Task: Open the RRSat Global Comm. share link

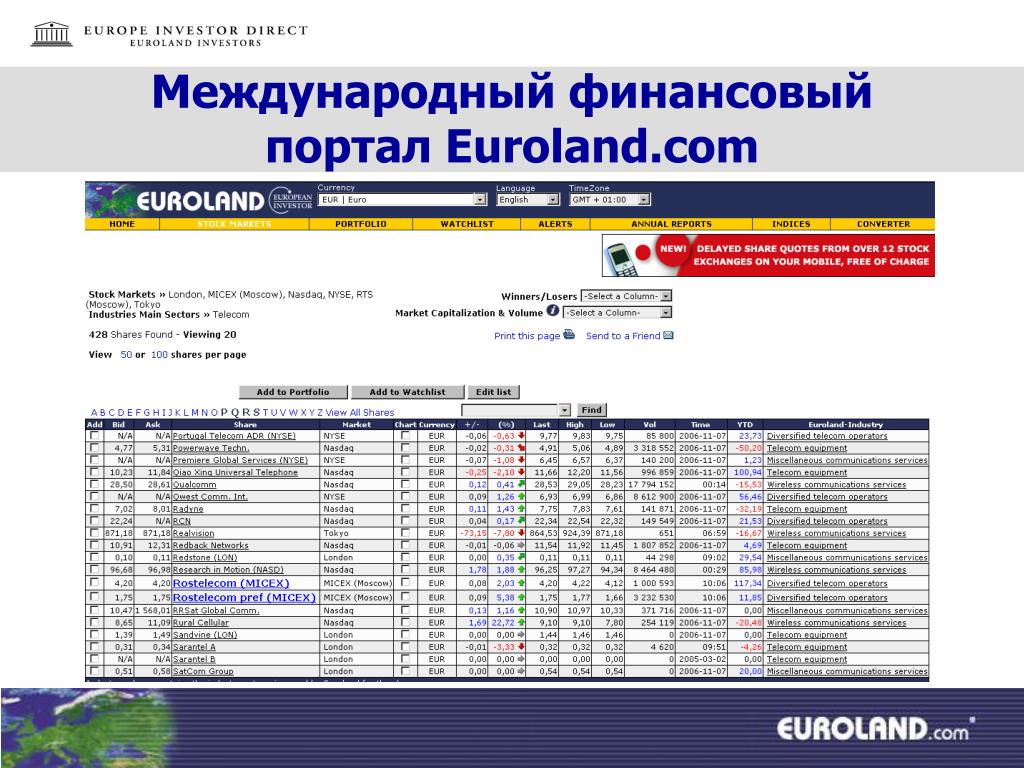Action: click(216, 611)
